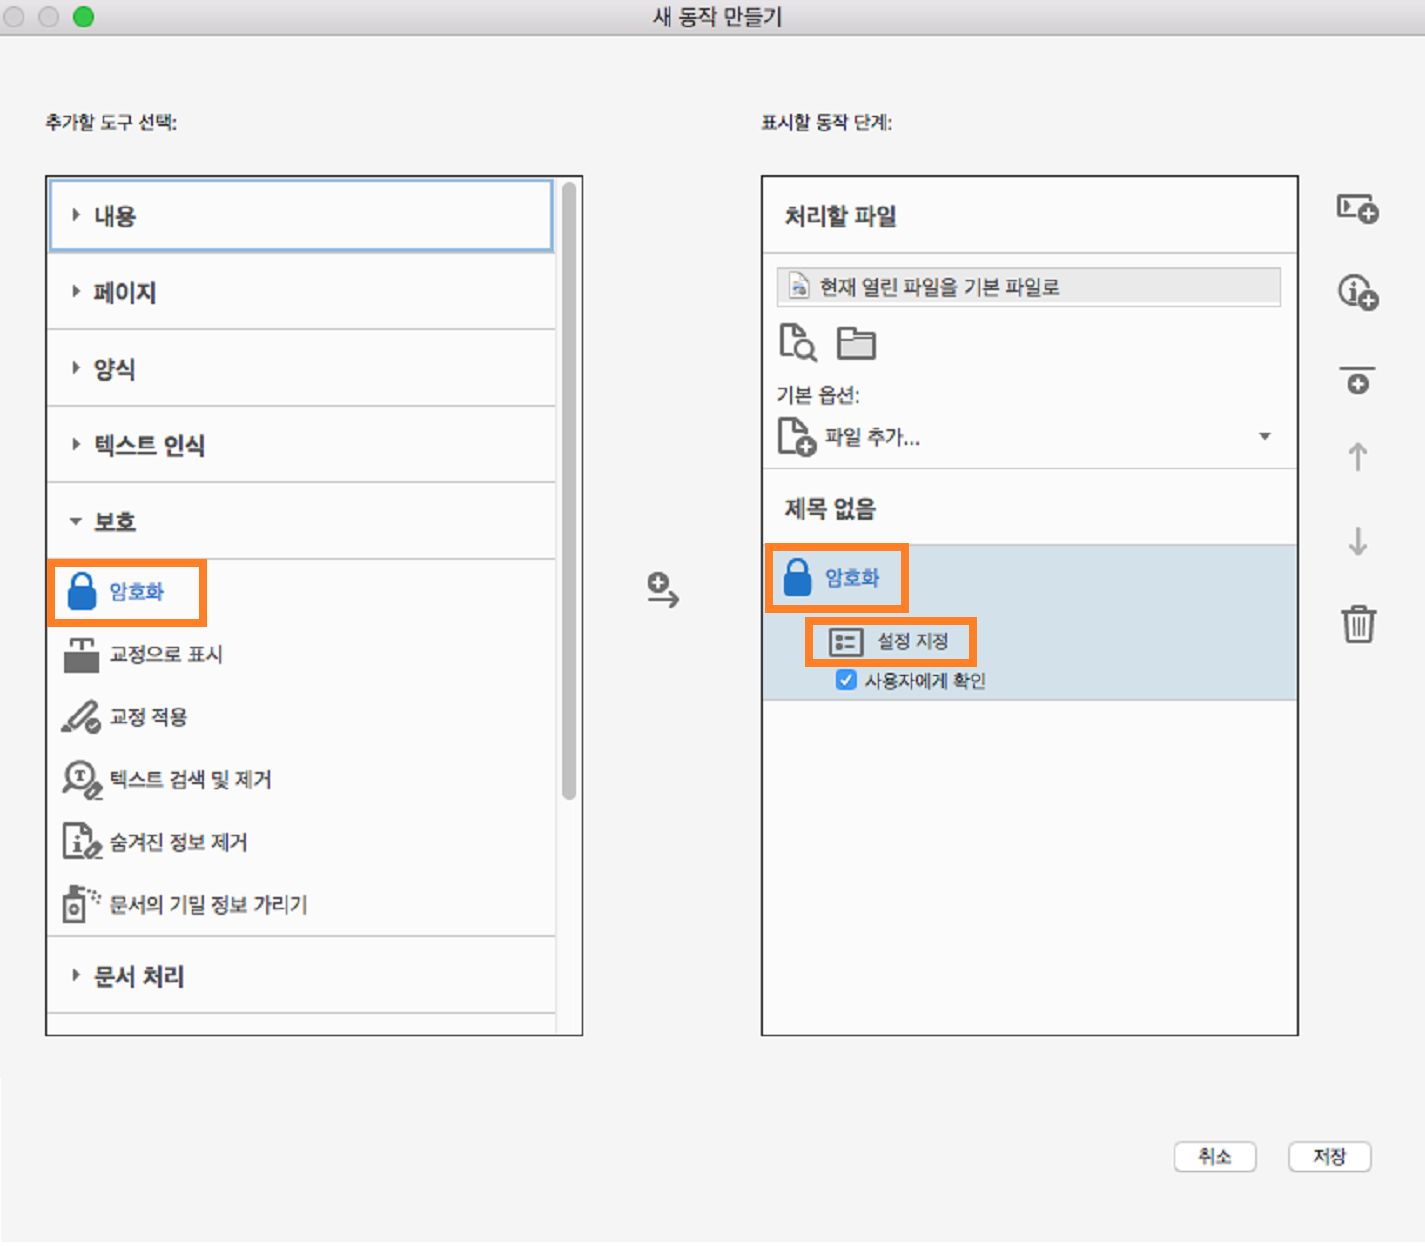This screenshot has height=1246, width=1425.
Task: Save the action with the 저장 button
Action: (x=1330, y=1157)
